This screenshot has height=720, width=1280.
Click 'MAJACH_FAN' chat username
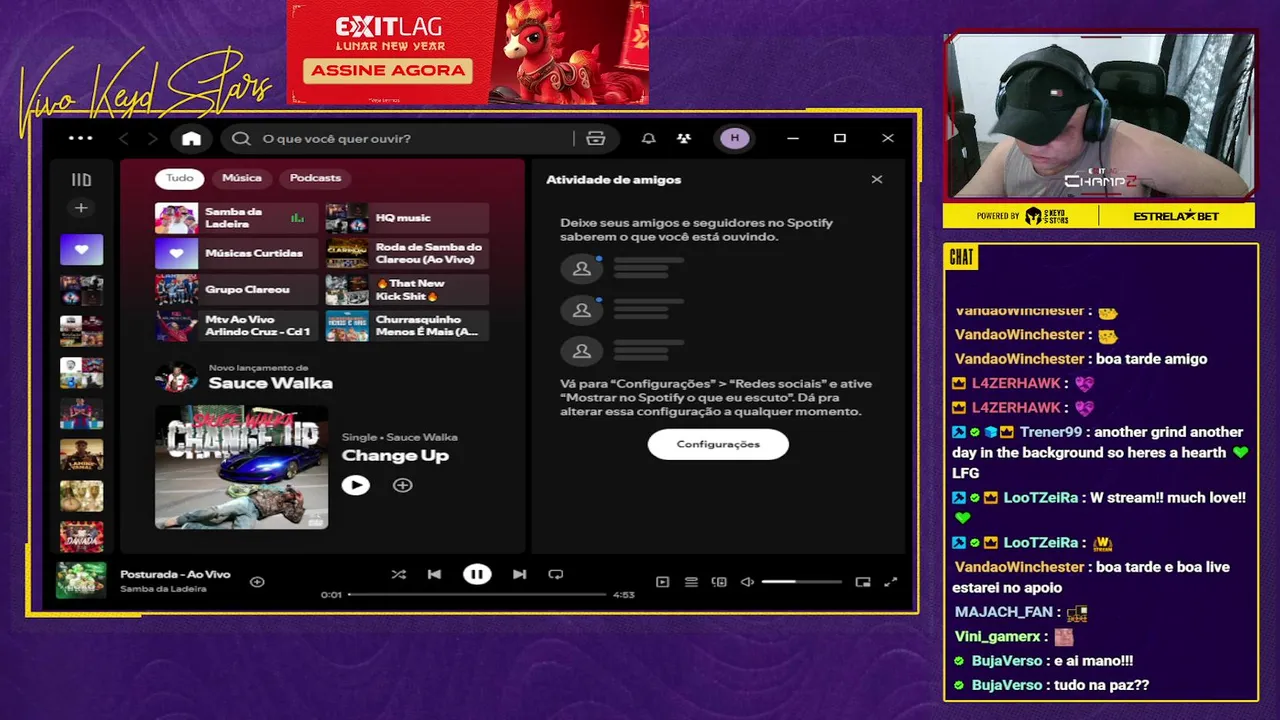1003,612
